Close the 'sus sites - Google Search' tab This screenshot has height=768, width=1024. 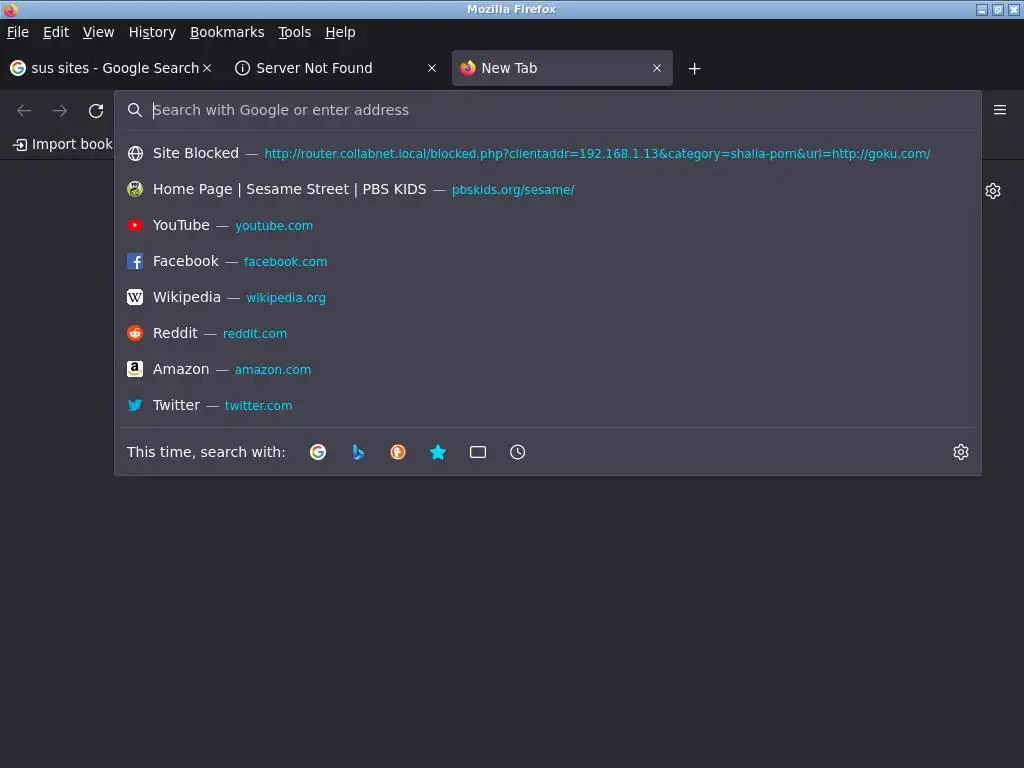[207, 68]
